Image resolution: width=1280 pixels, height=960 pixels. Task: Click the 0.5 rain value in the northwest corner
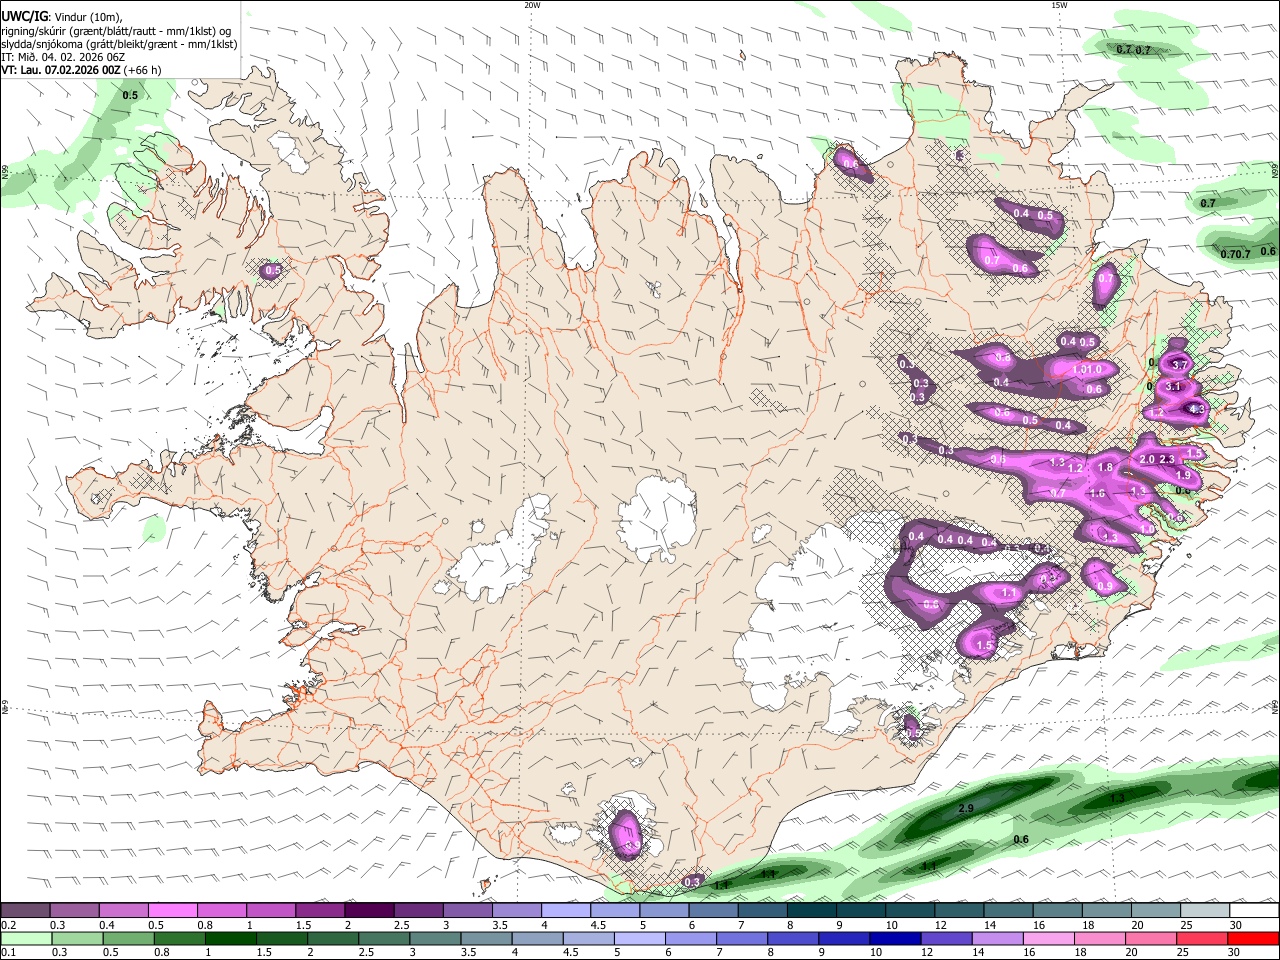pyautogui.click(x=130, y=95)
